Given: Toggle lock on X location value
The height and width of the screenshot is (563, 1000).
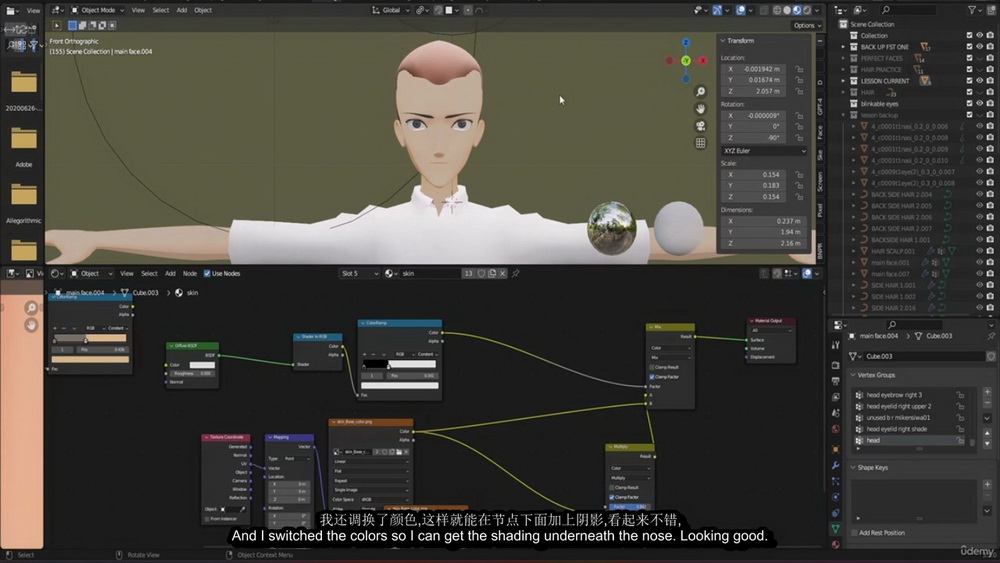Looking at the screenshot, I should click(x=798, y=69).
